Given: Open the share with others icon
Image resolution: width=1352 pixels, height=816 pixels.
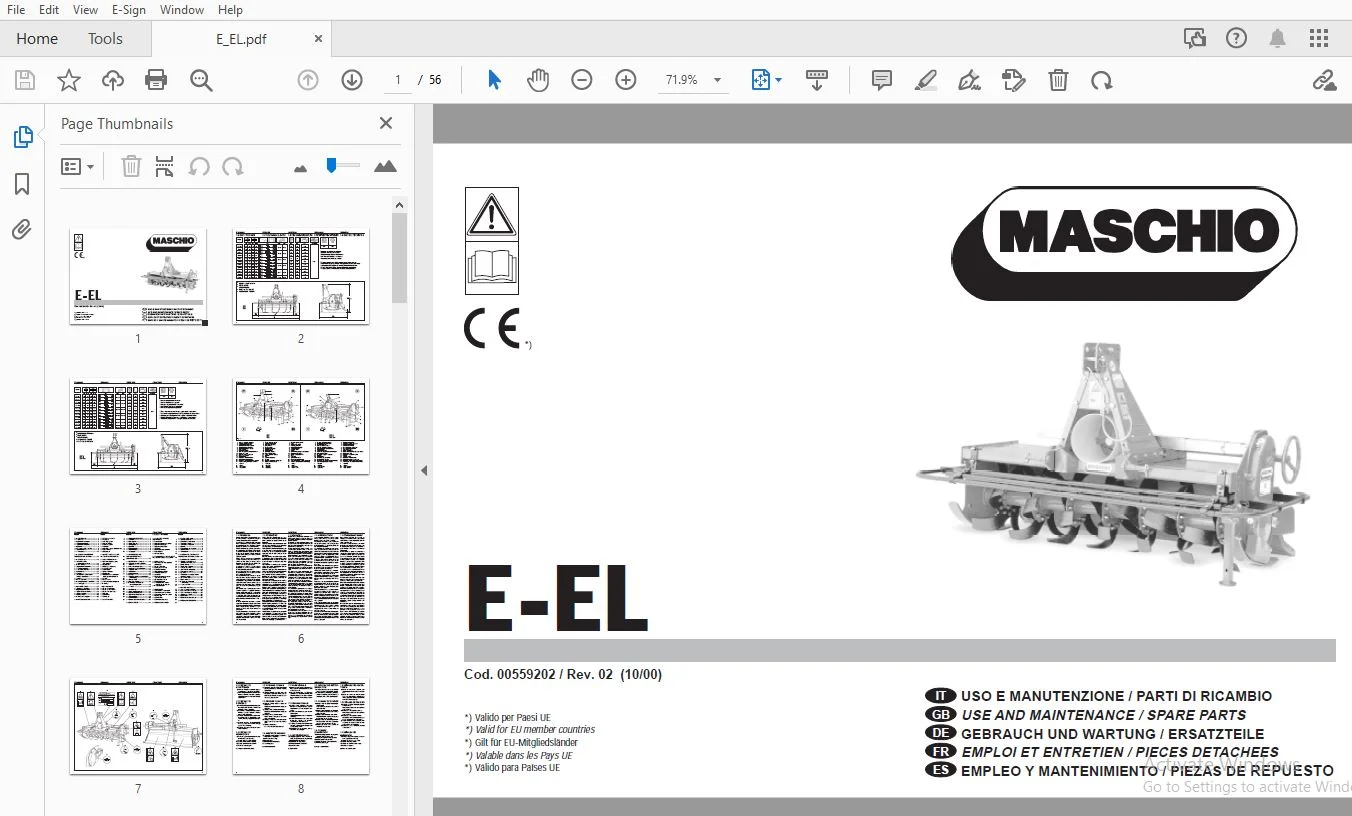Looking at the screenshot, I should (1194, 39).
